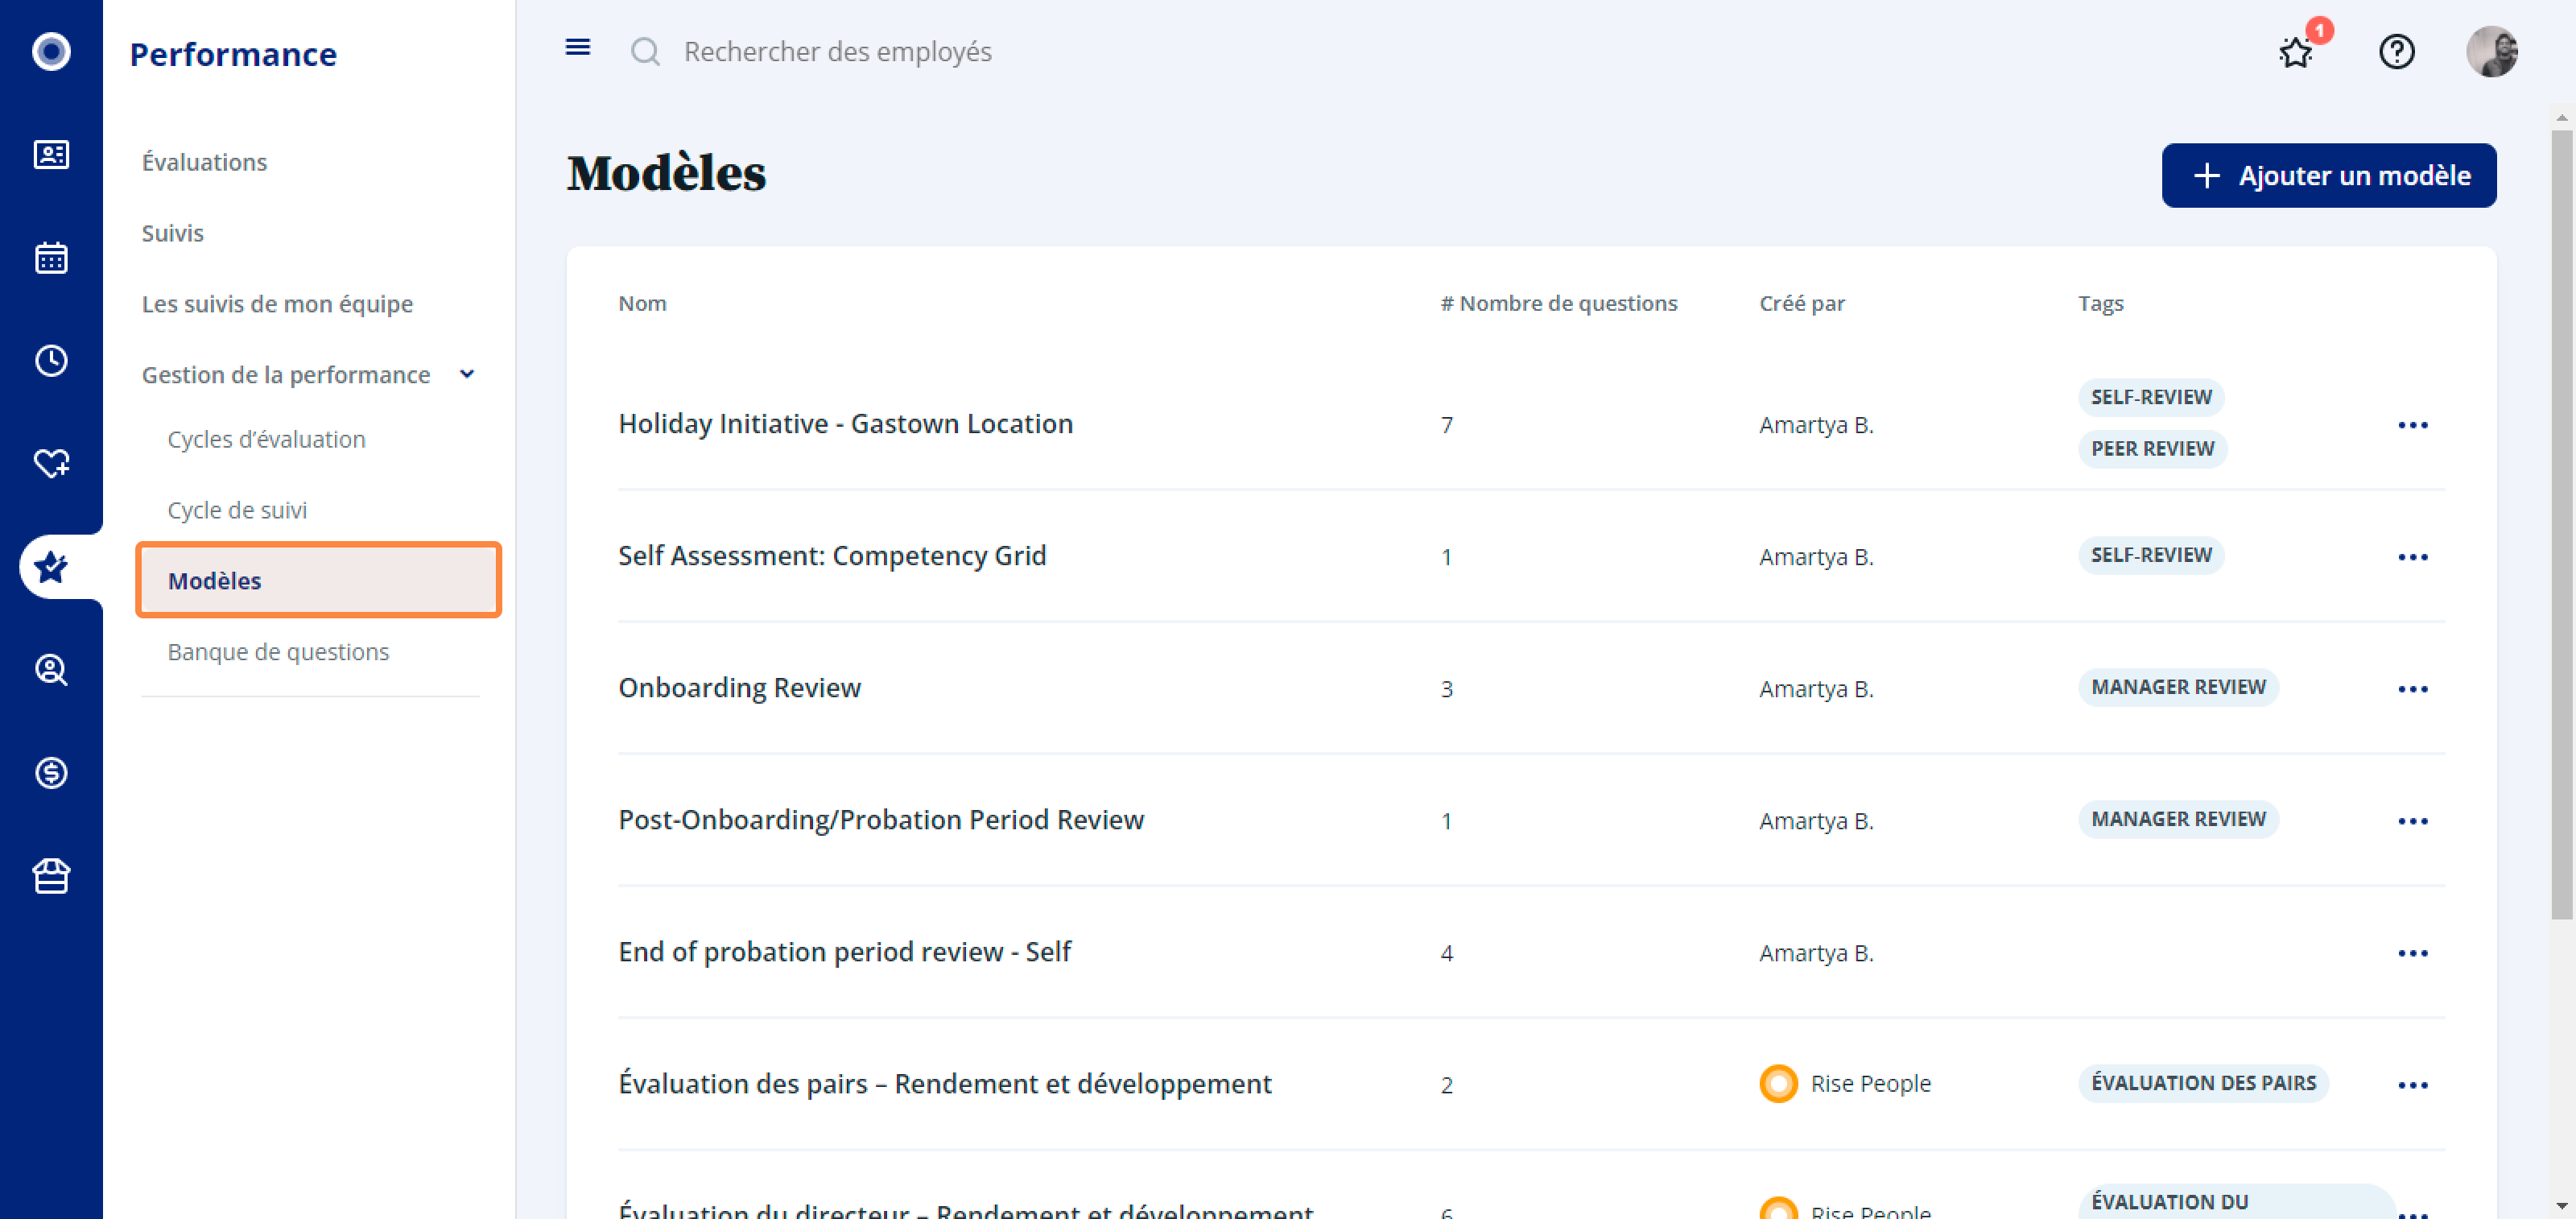The image size is (2576, 1219).
Task: Open the calendar icon in sidebar
Action: (x=51, y=258)
